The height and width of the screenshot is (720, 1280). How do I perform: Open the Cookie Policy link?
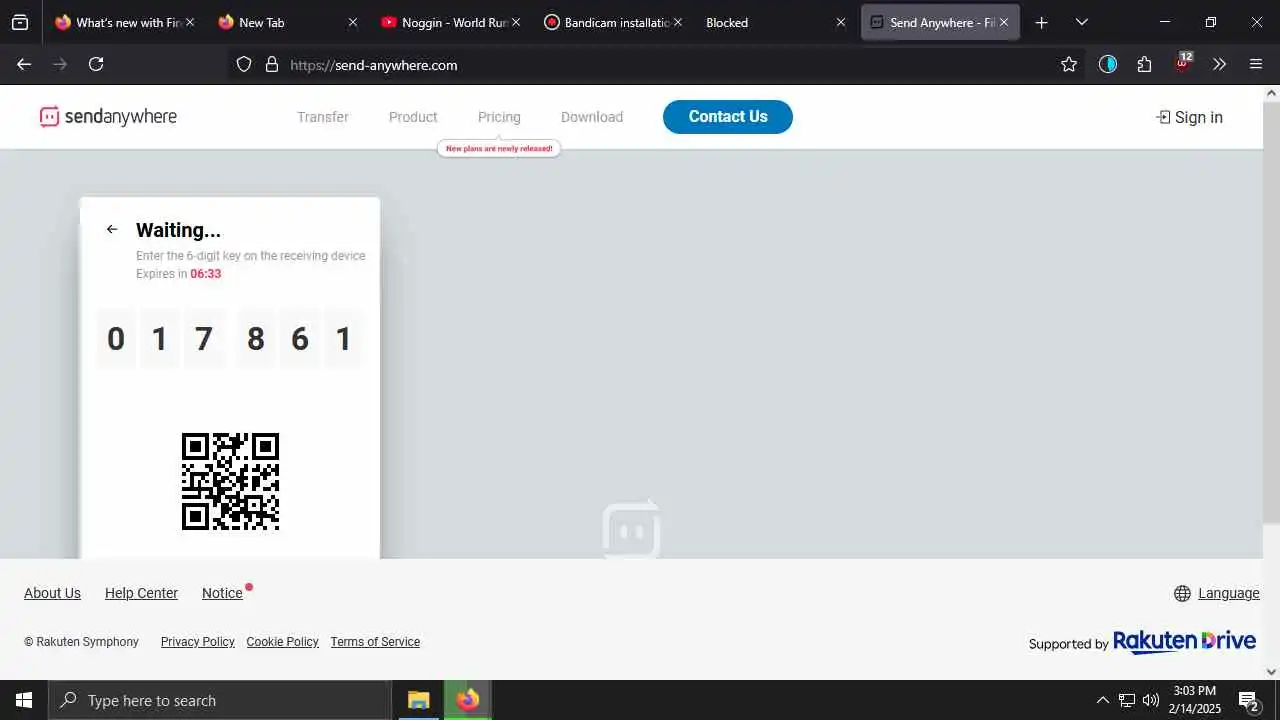tap(282, 642)
